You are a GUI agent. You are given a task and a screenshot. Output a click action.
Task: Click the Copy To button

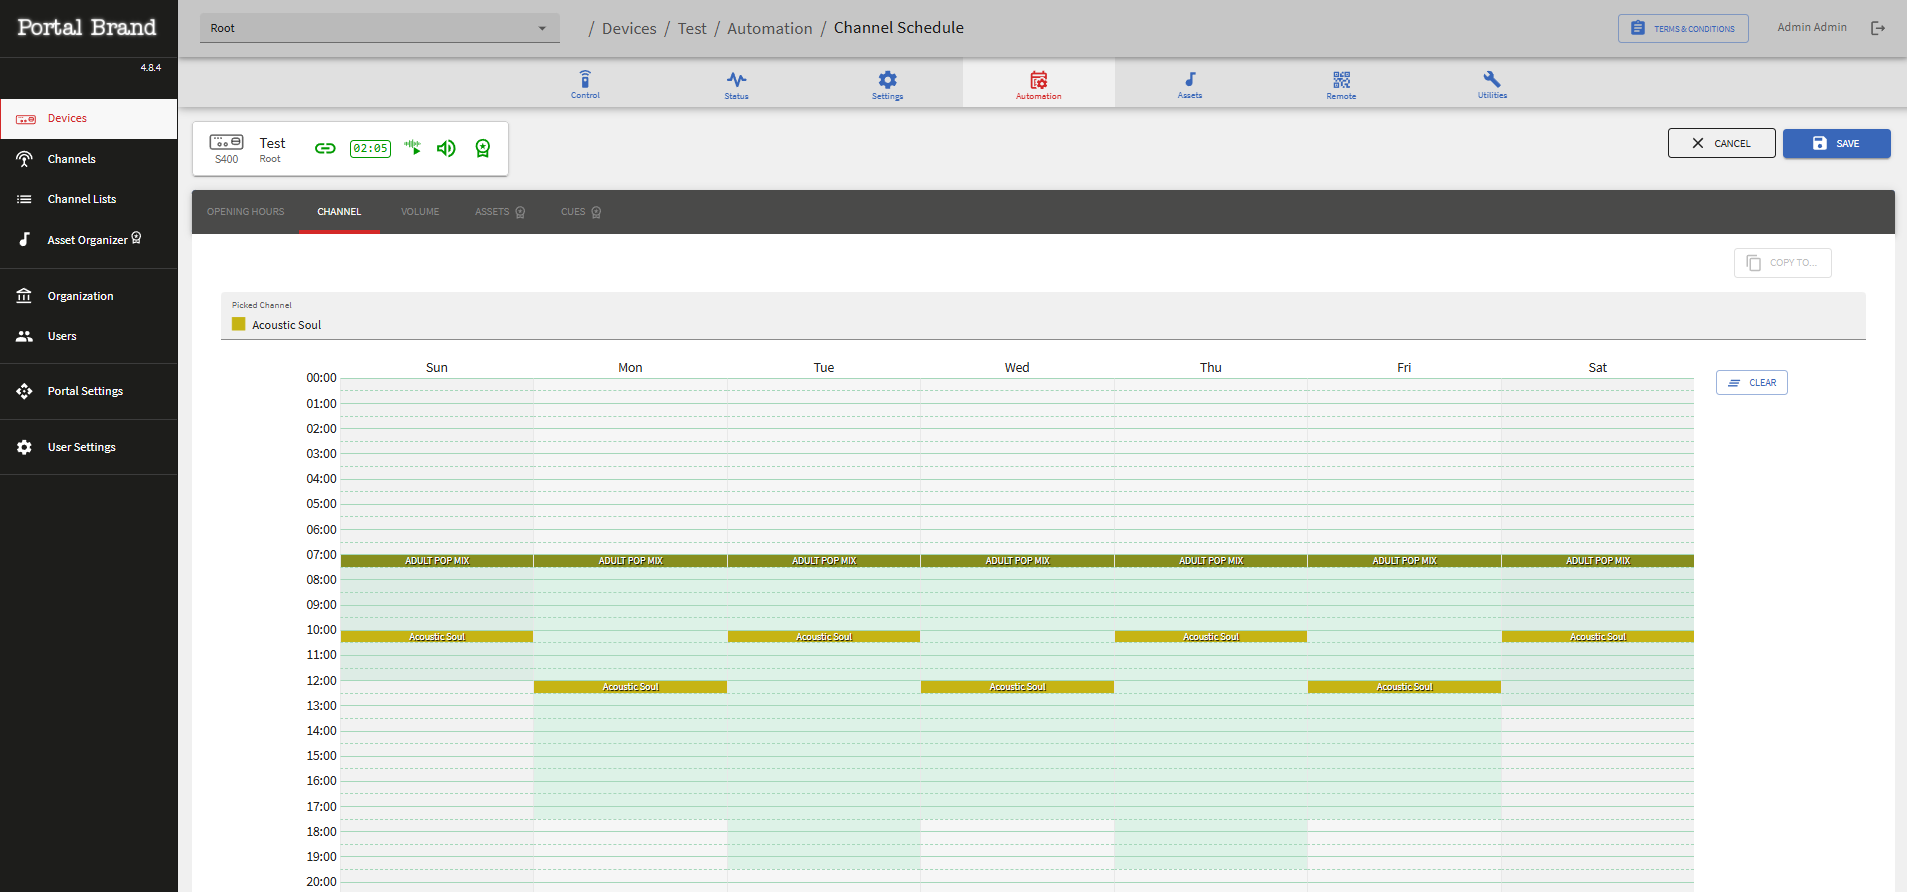click(1783, 263)
